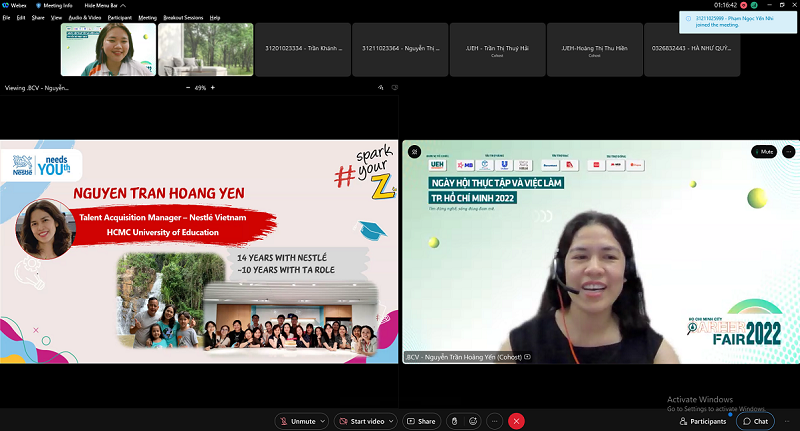Expand video options arrow beside Start video
800x431 pixels.
click(x=391, y=421)
